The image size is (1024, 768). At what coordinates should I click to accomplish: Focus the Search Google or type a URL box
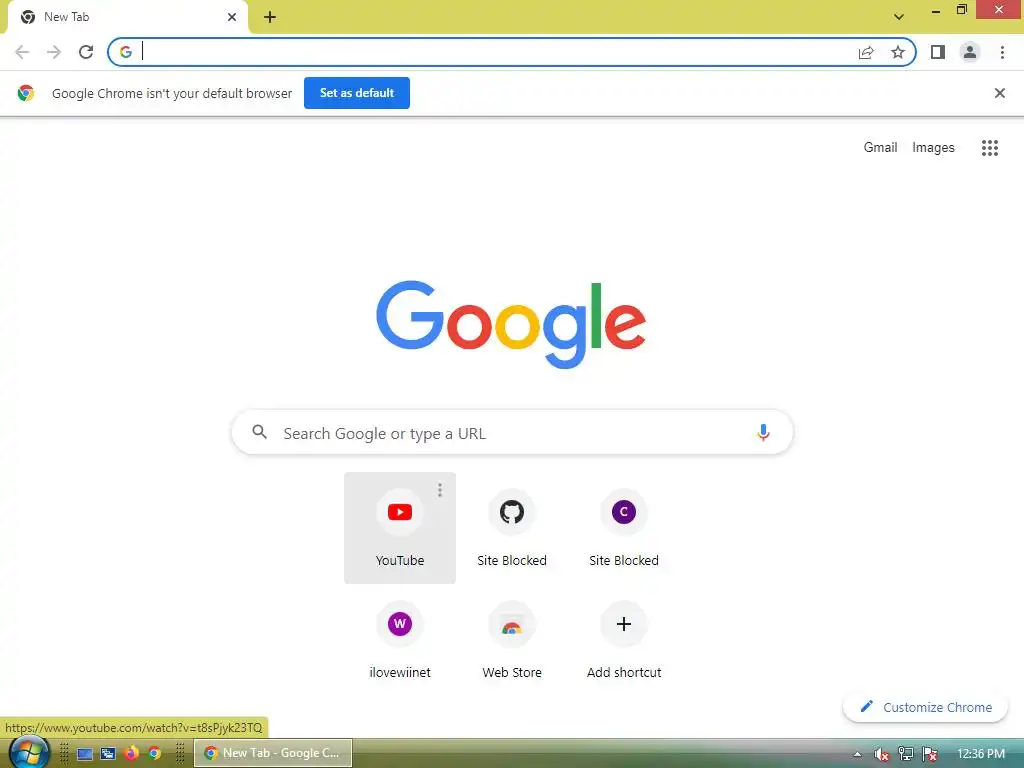512,432
